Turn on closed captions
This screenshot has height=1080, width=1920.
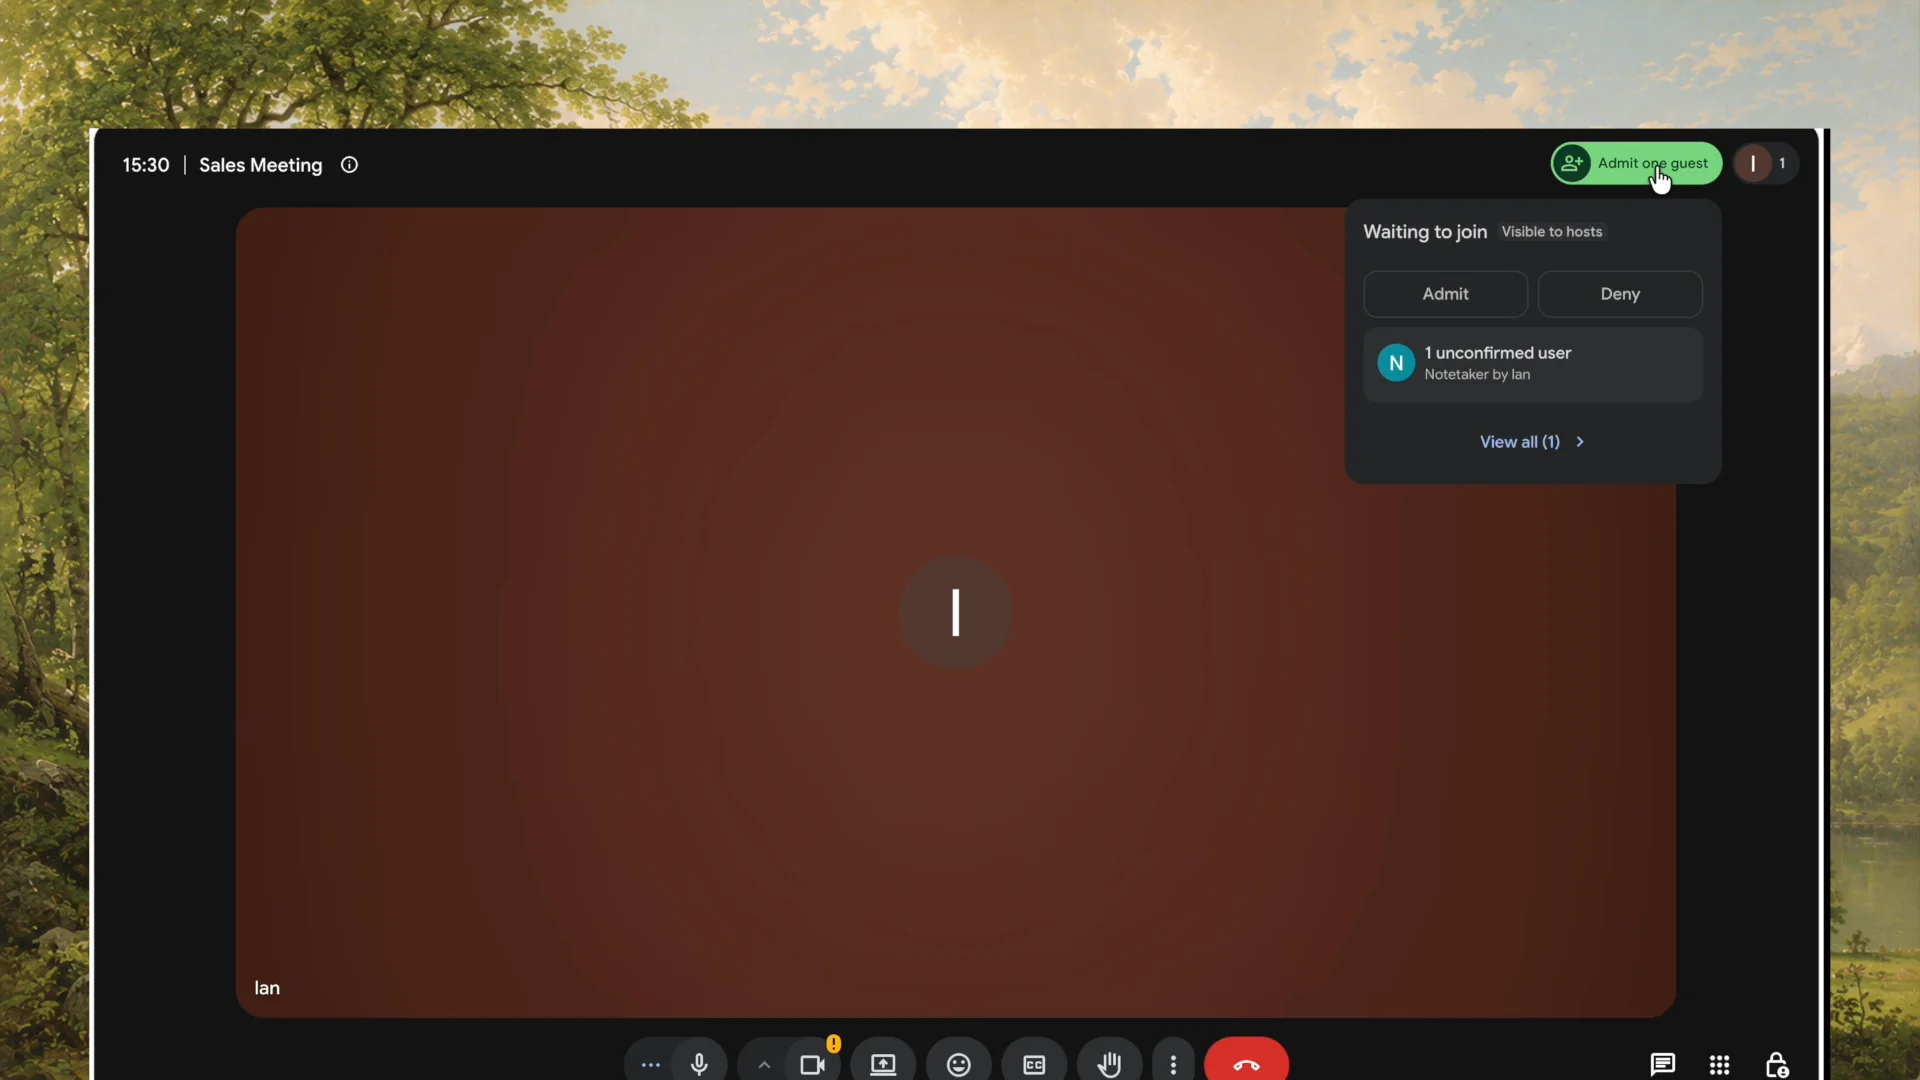[1034, 1065]
